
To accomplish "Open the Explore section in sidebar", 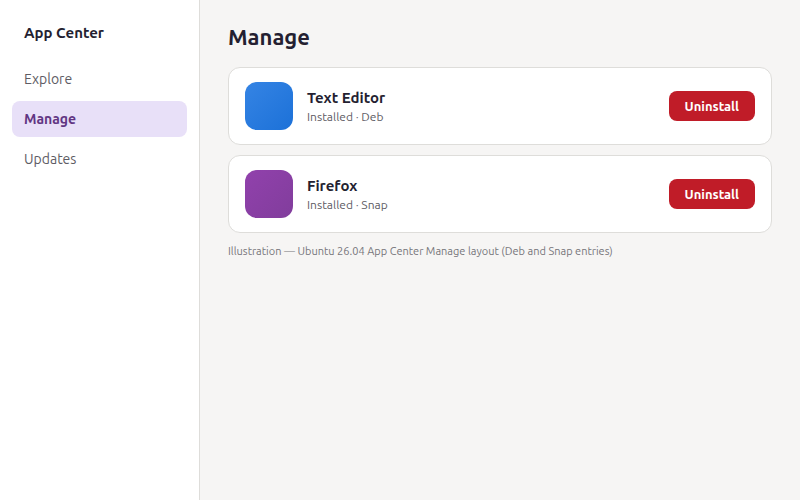I will [x=99, y=79].
